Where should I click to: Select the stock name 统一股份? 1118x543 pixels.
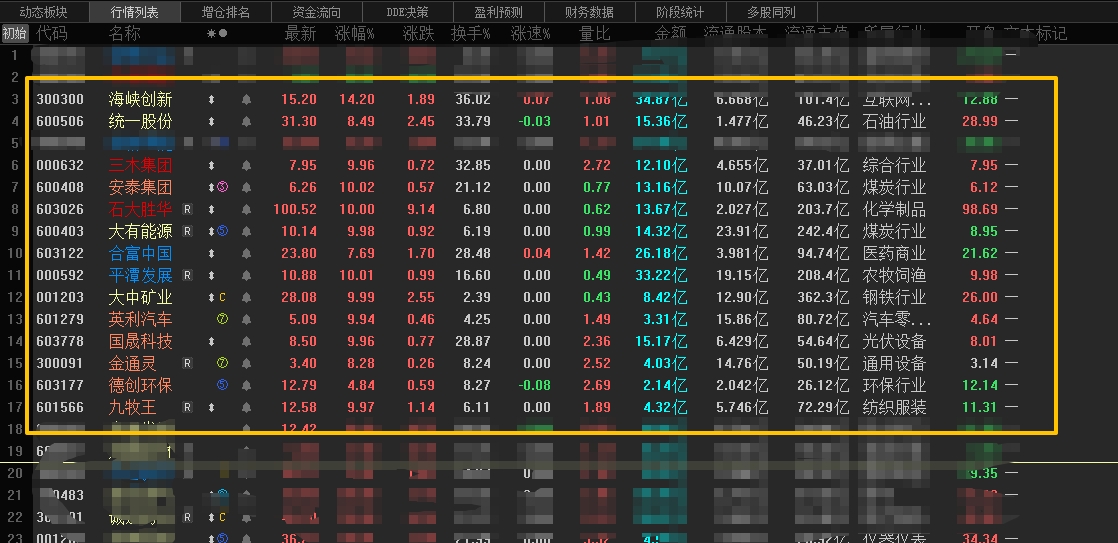point(140,122)
